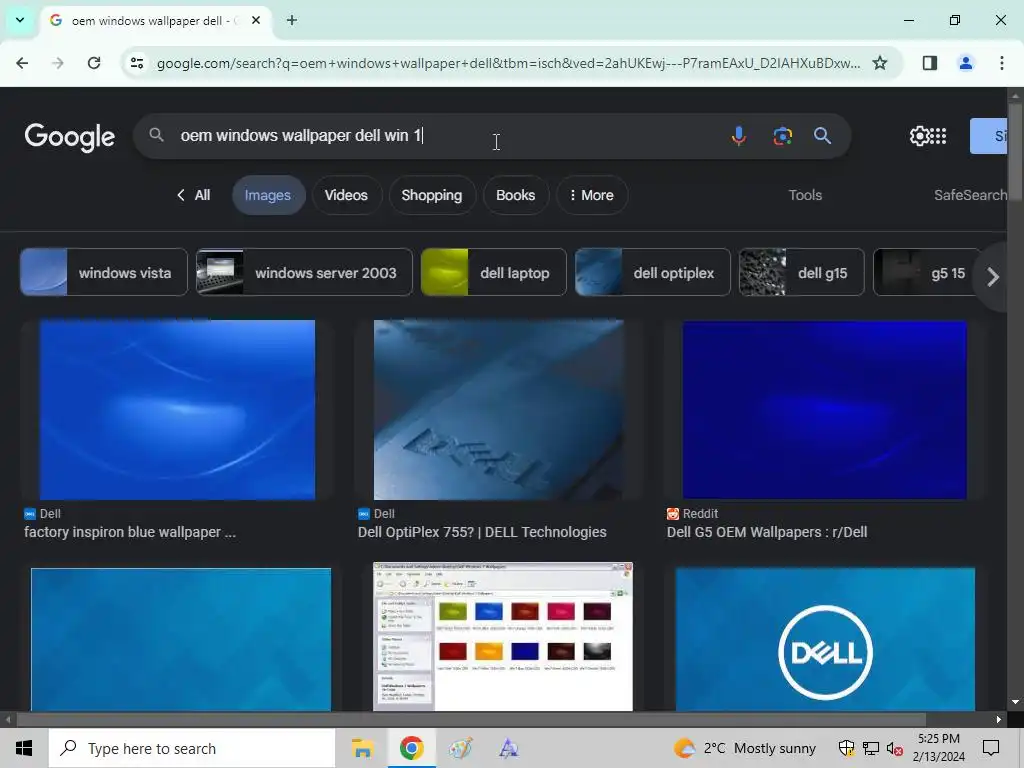Open Quick Settings gear icon
The width and height of the screenshot is (1024, 768).
pos(919,136)
